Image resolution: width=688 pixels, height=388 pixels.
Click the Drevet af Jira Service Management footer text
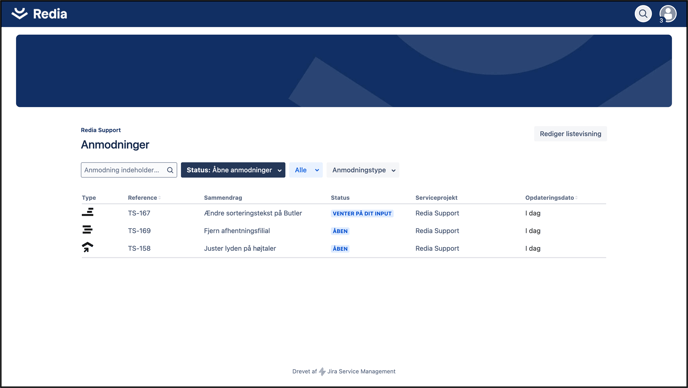point(344,371)
